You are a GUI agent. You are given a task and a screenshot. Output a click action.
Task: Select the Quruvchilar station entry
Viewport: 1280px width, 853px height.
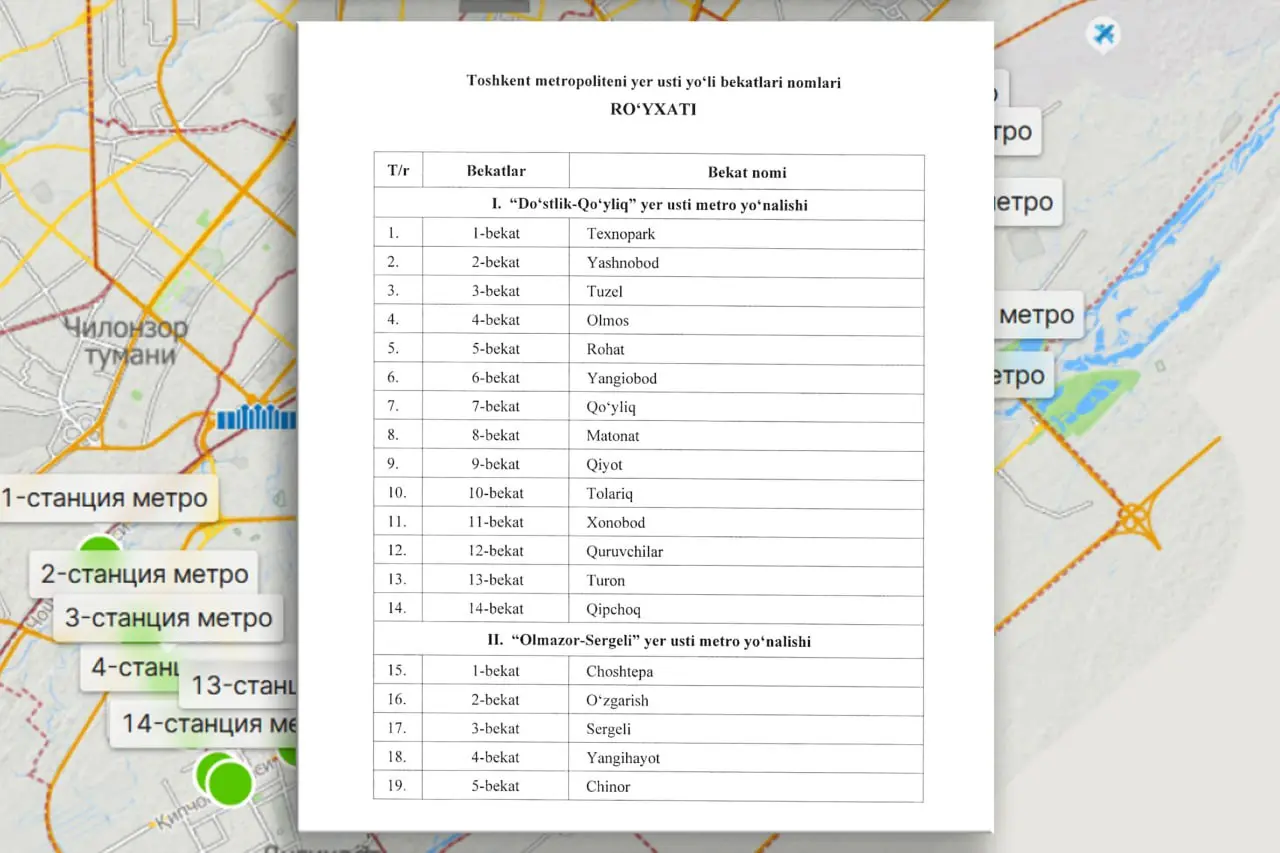(x=624, y=551)
